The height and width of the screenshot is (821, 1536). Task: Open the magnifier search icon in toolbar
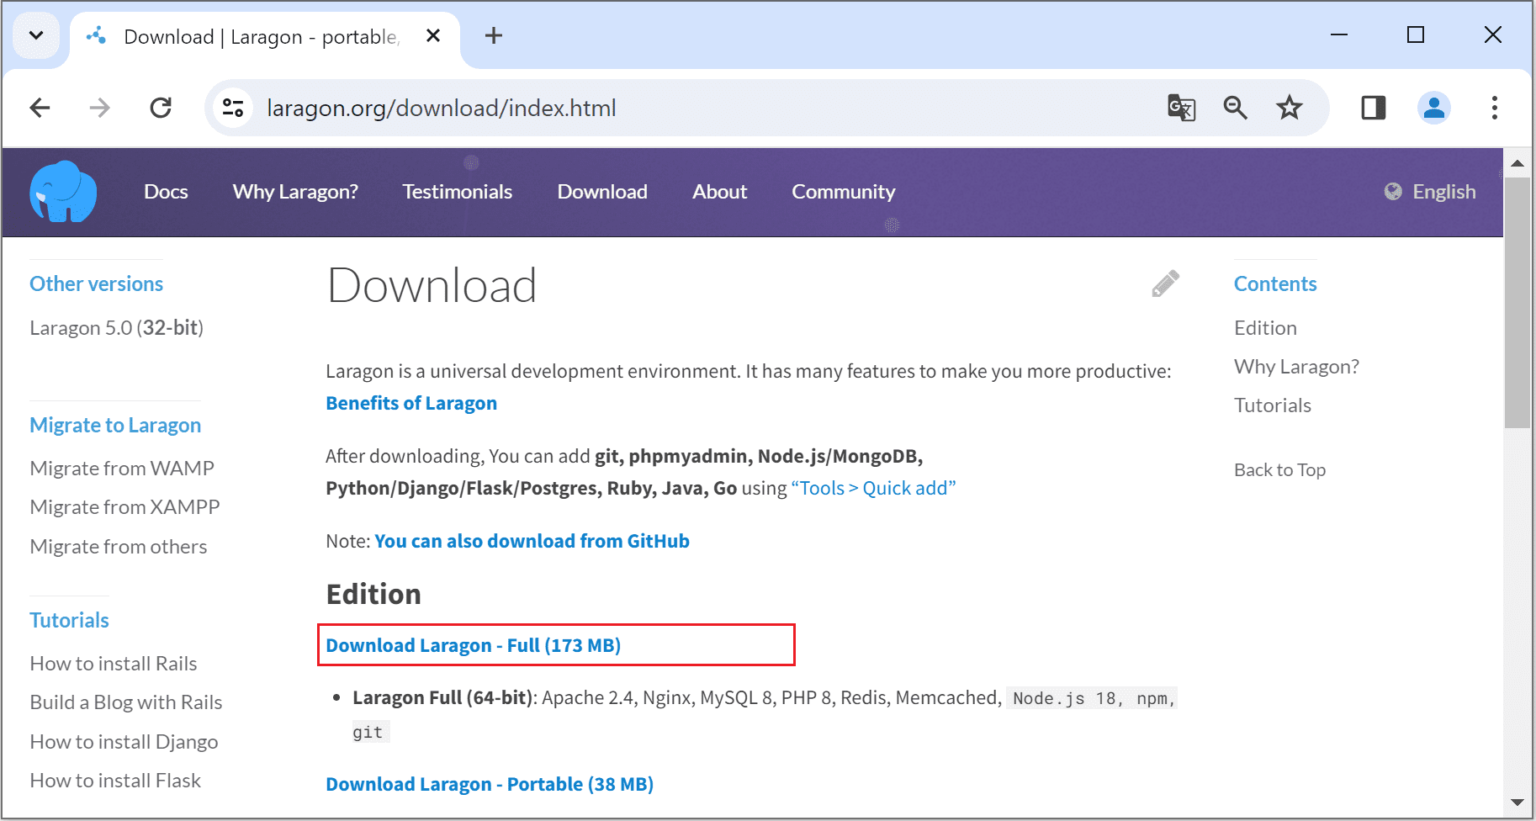(x=1235, y=107)
